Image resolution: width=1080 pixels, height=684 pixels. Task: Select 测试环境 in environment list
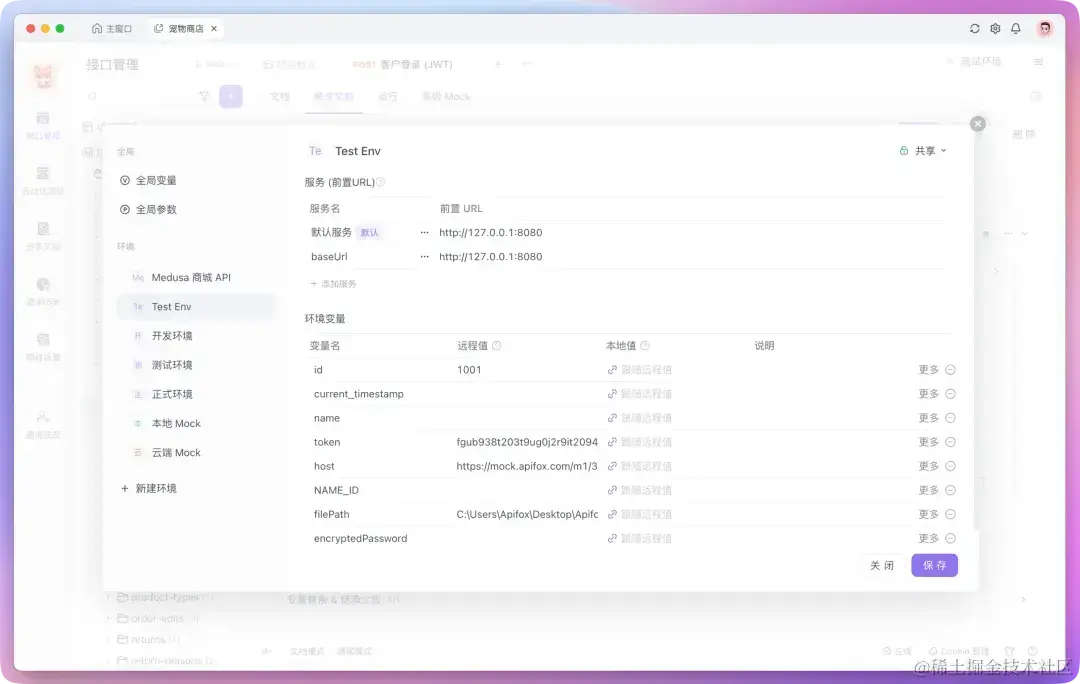pyautogui.click(x=196, y=365)
